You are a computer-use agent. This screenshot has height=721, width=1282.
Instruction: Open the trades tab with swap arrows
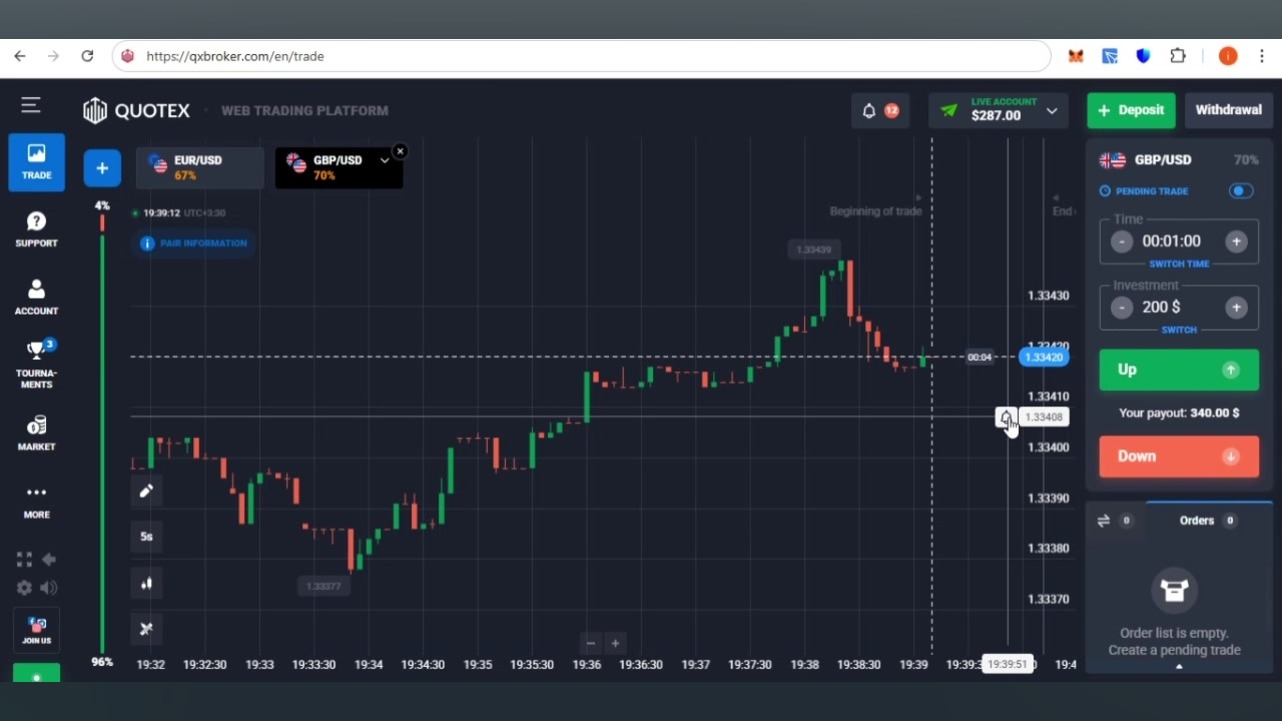tap(1115, 520)
